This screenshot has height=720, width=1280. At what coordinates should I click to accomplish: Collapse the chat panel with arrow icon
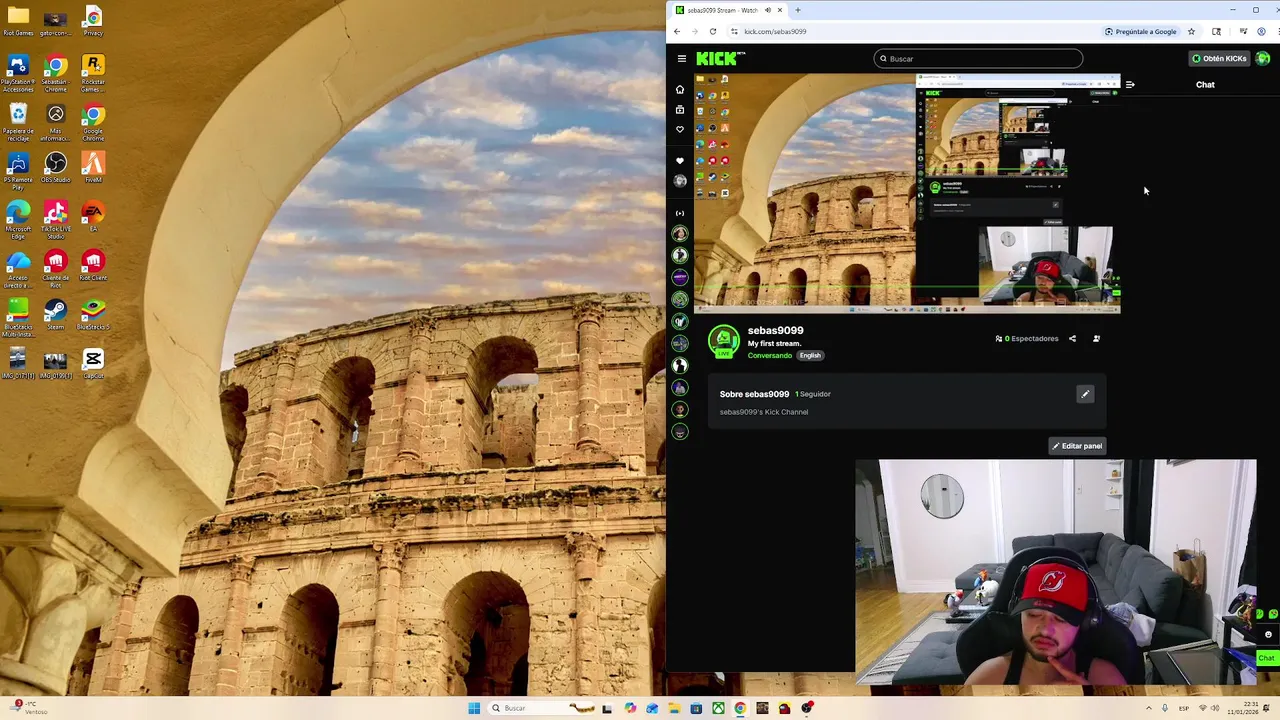1130,85
